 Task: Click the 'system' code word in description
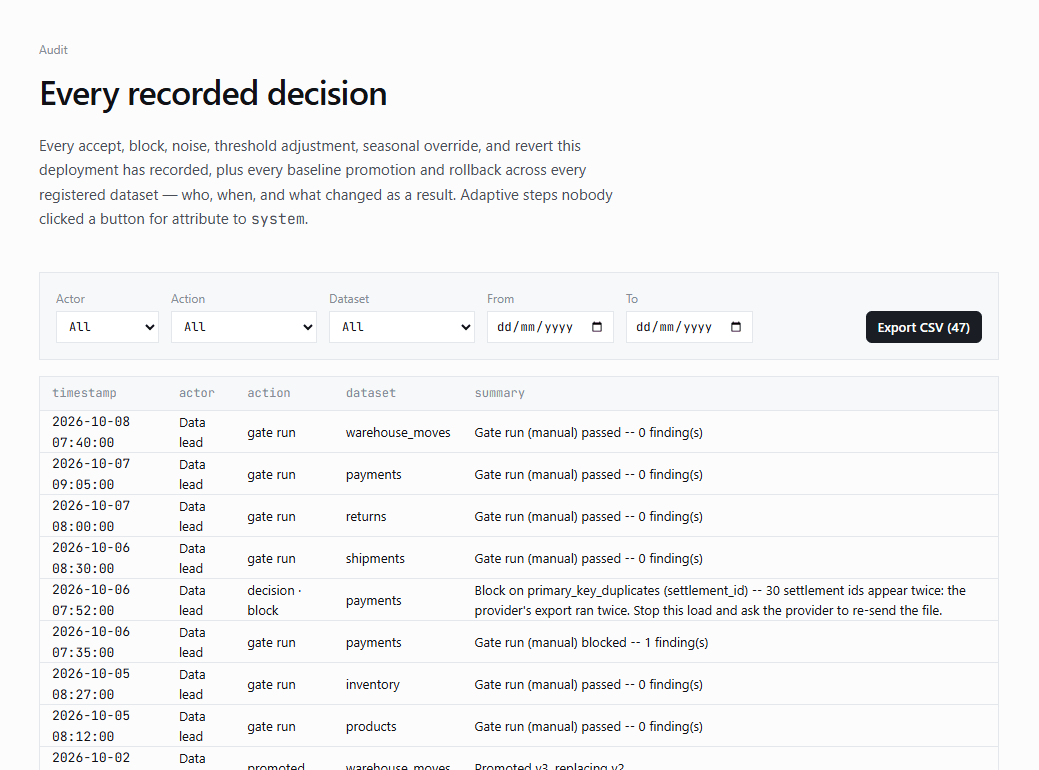pos(278,219)
